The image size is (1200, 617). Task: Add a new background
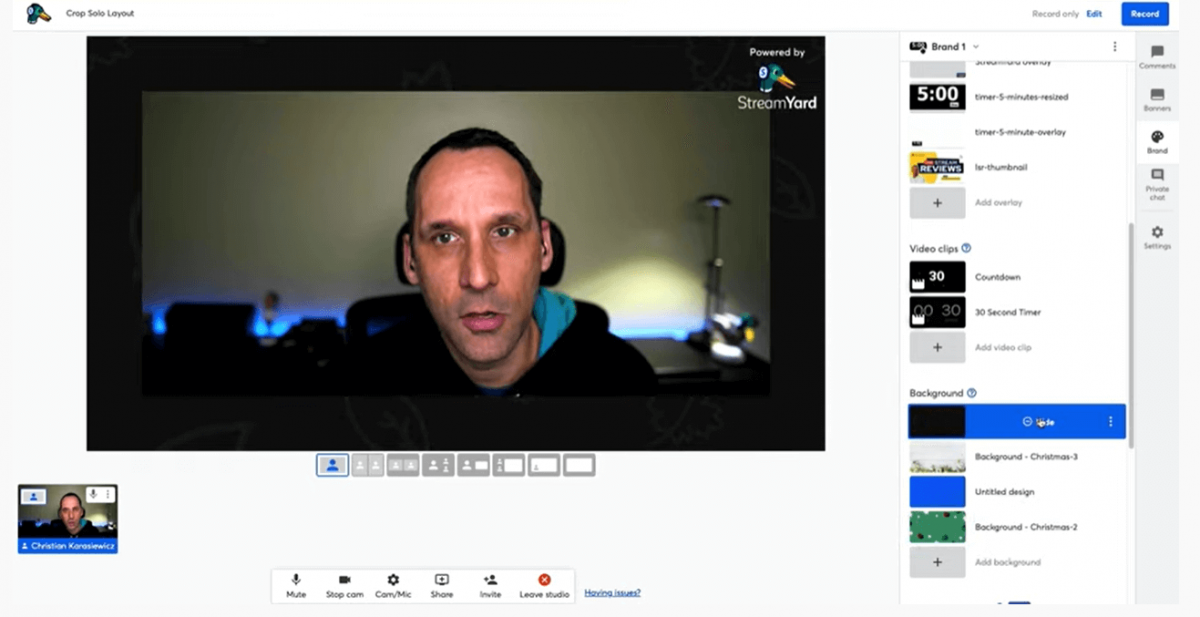tap(937, 562)
